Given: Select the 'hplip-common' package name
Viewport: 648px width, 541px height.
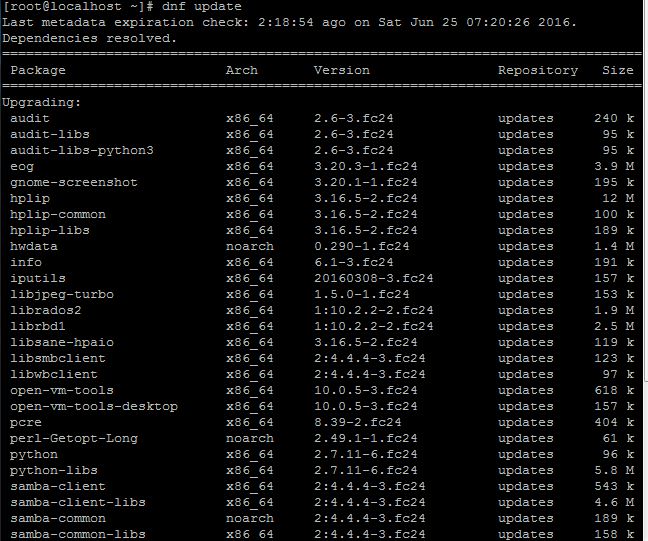Looking at the screenshot, I should [x=58, y=214].
